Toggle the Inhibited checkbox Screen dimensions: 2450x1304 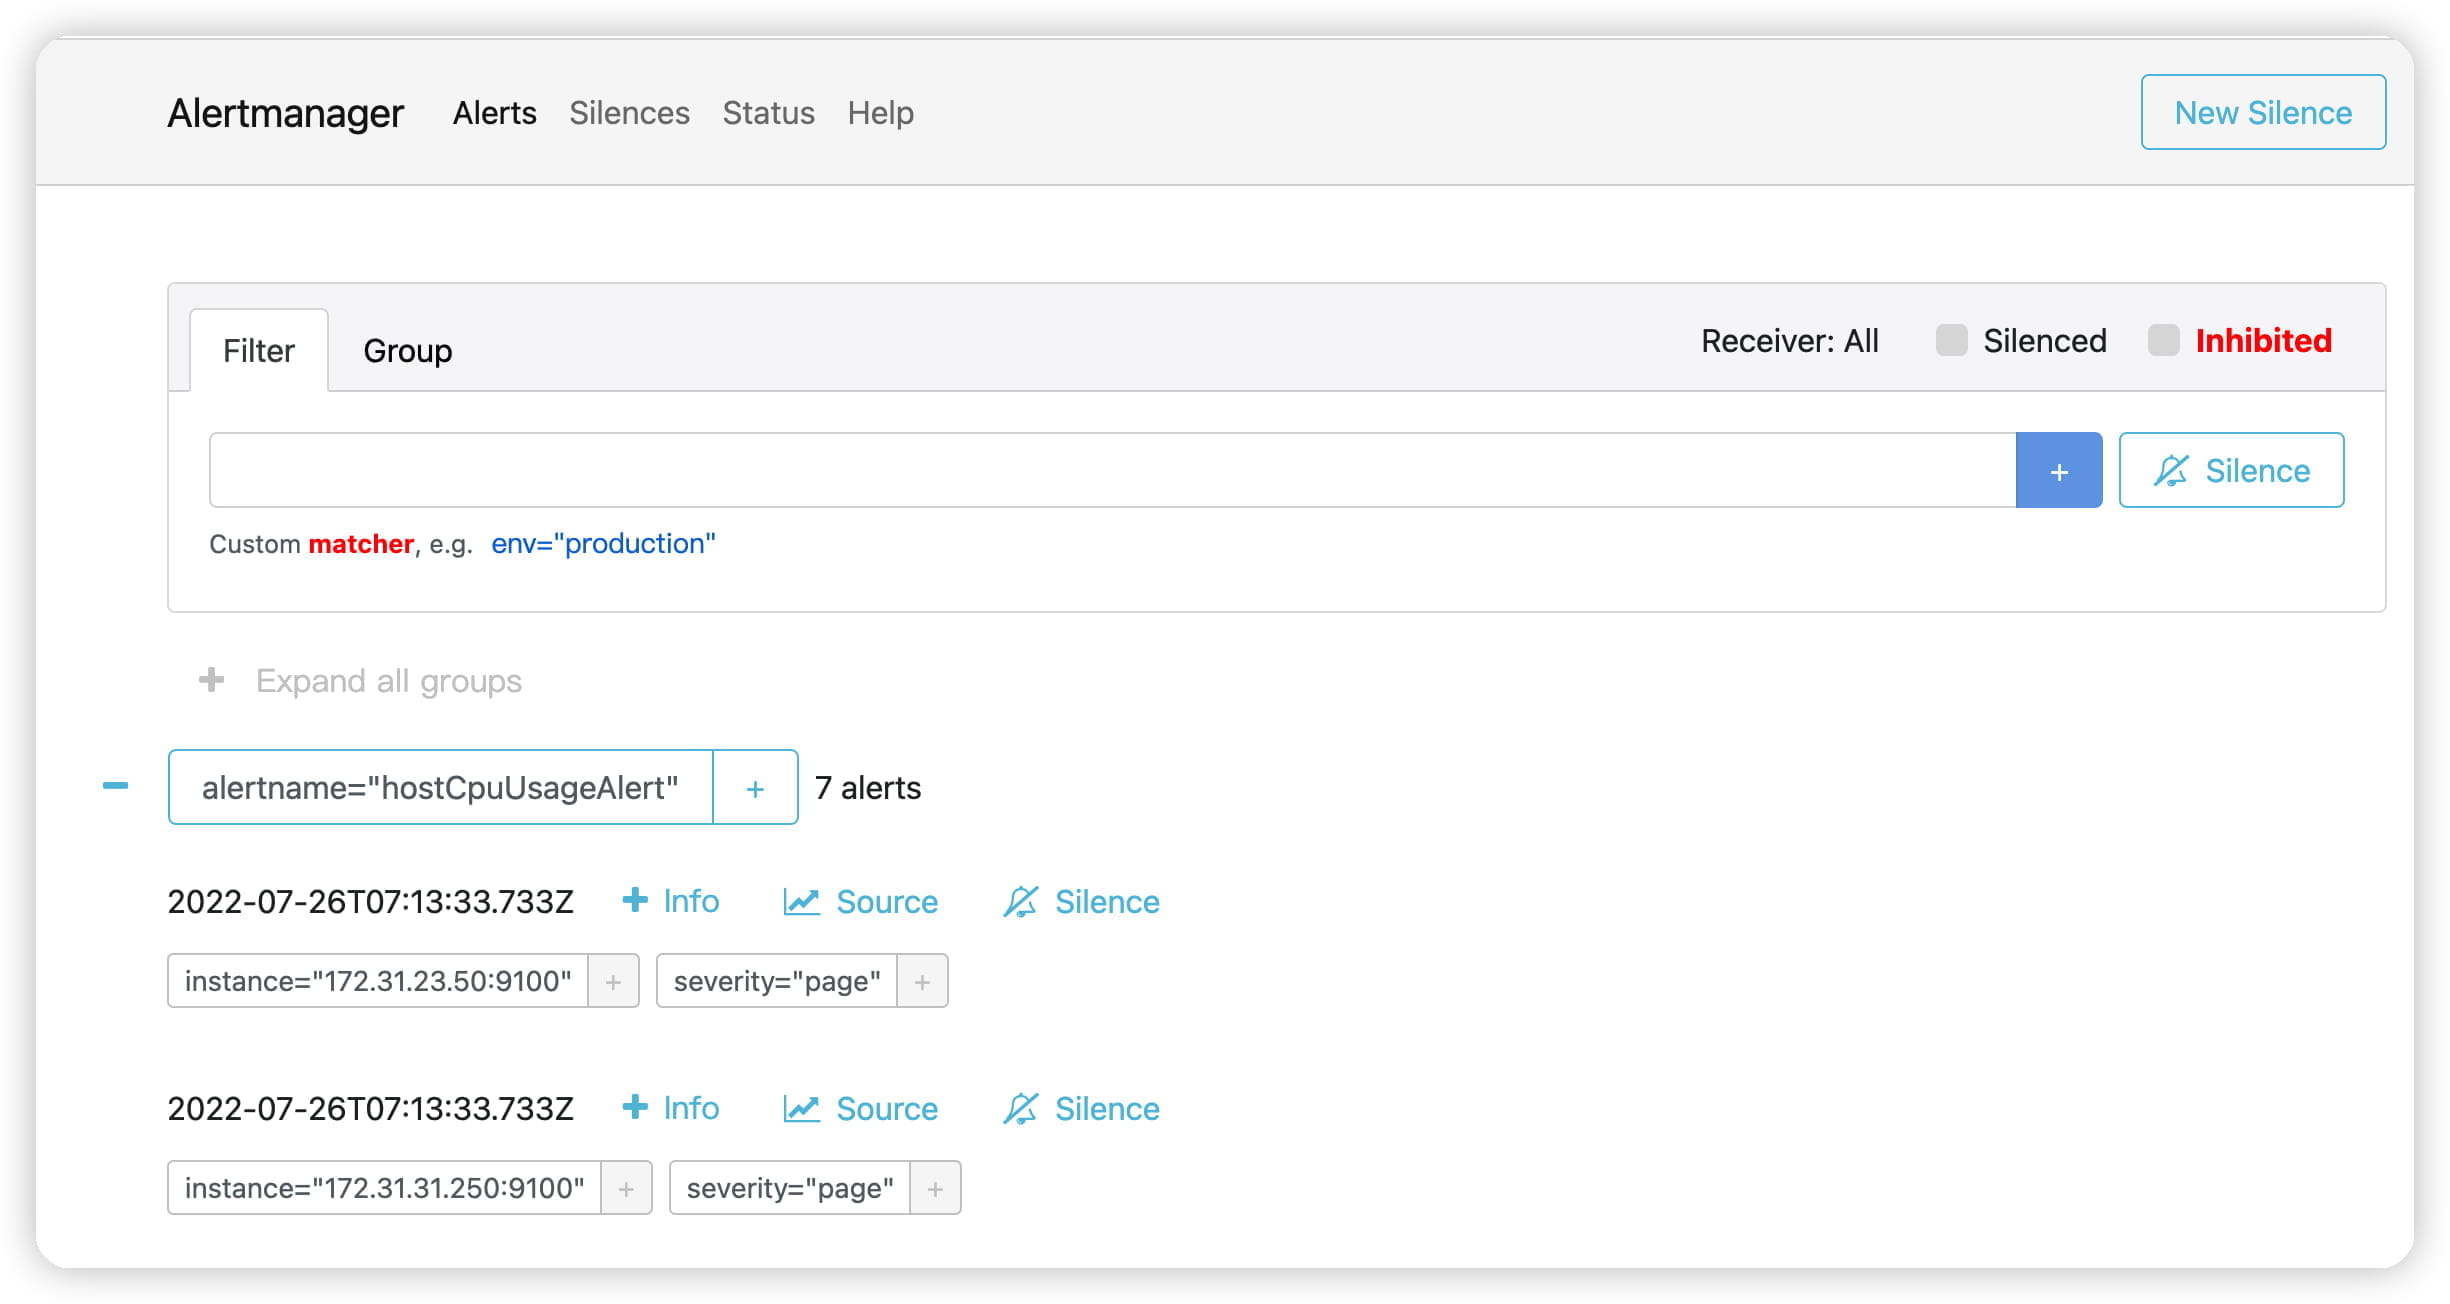pos(2163,340)
